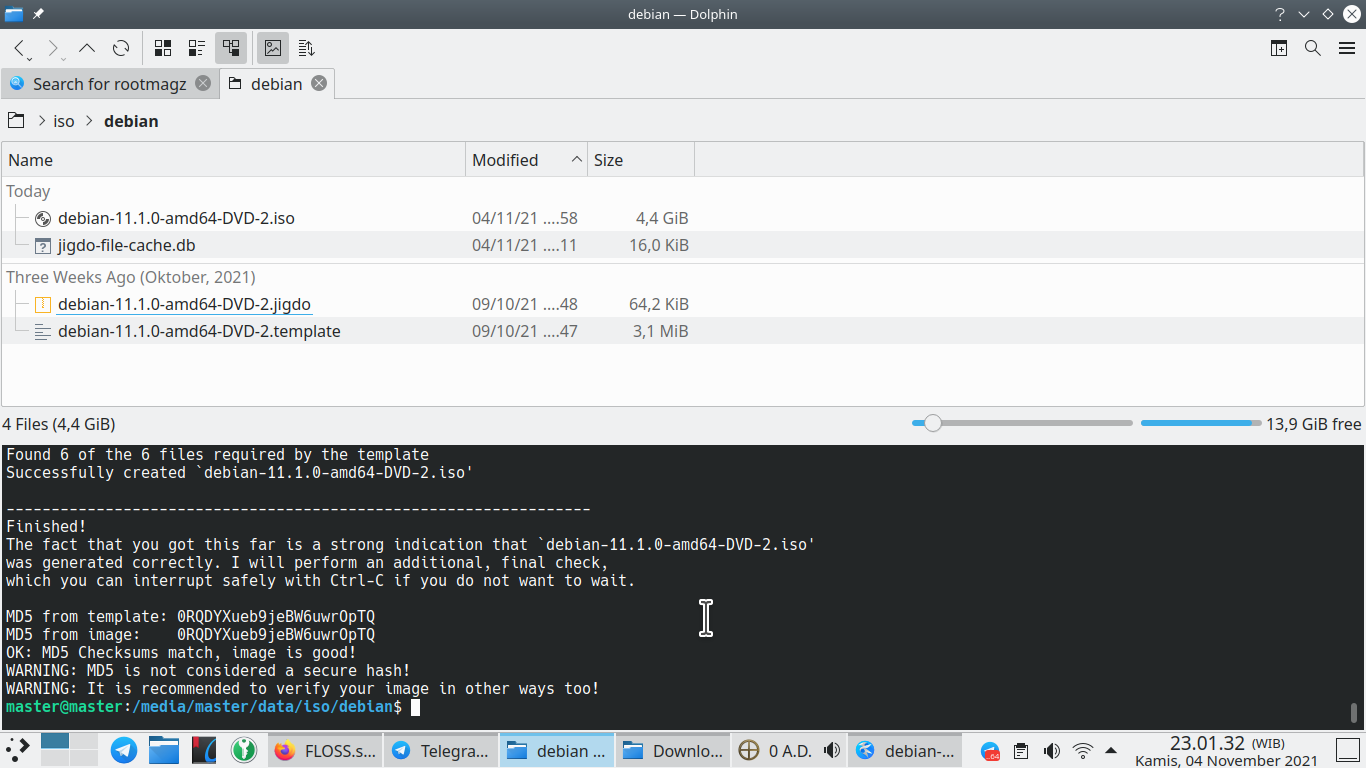Viewport: 1366px width, 768px height.
Task: Reload the current folder view
Action: pyautogui.click(x=121, y=48)
